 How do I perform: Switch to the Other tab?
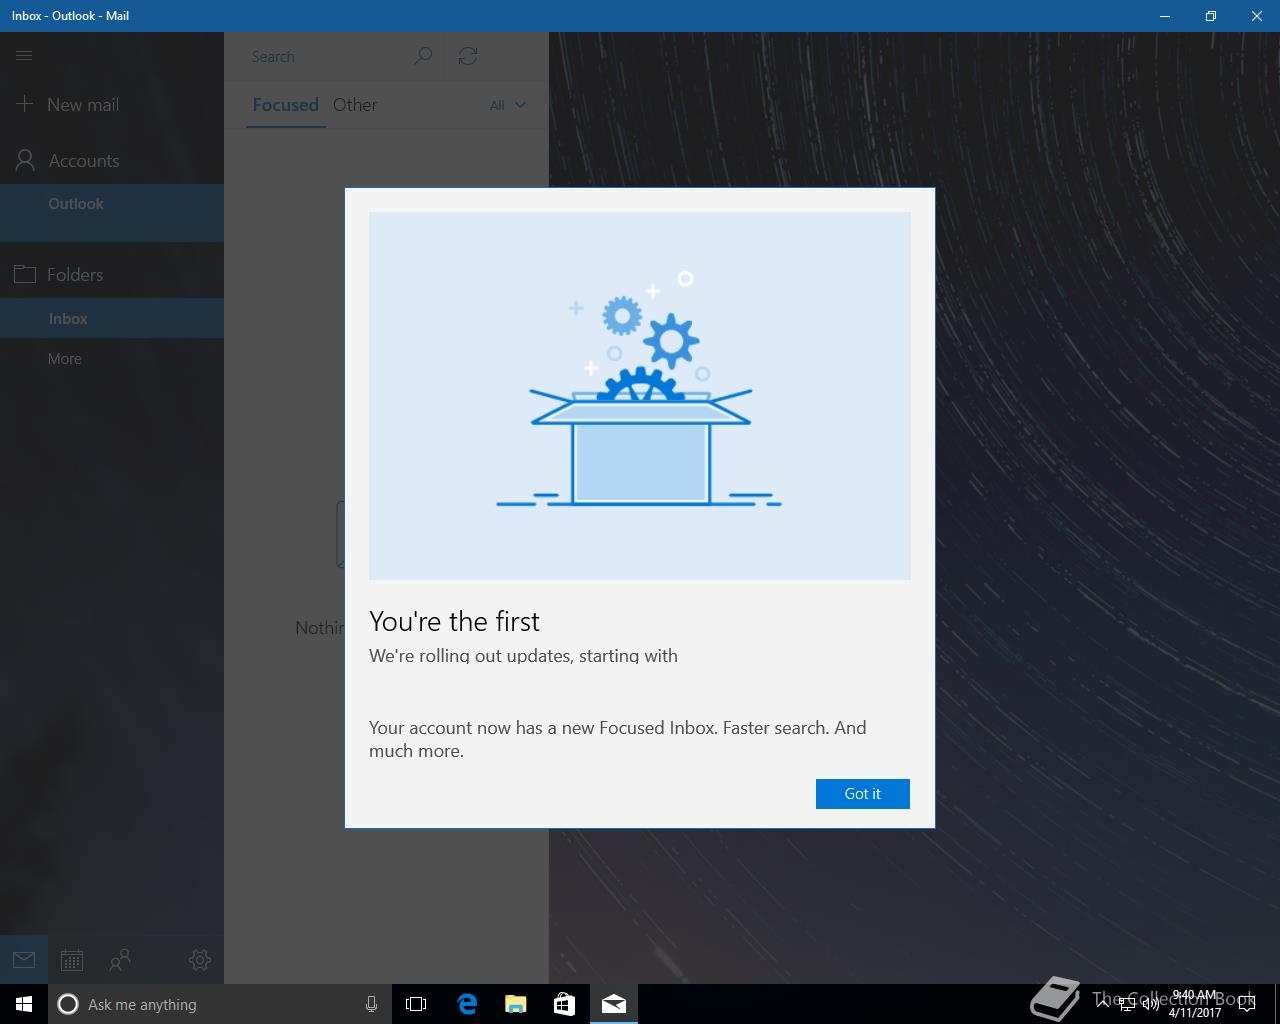coord(355,104)
